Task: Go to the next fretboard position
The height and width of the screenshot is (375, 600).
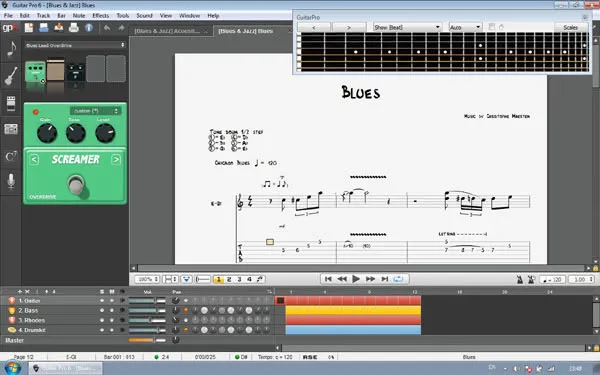Action: [349, 27]
